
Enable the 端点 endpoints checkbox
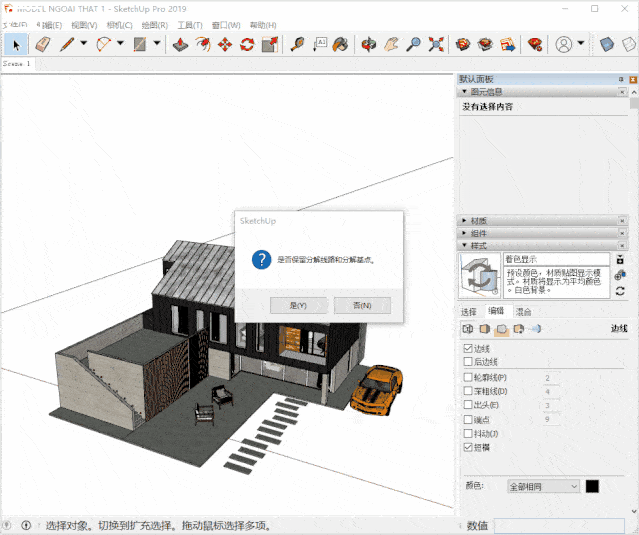click(x=468, y=419)
